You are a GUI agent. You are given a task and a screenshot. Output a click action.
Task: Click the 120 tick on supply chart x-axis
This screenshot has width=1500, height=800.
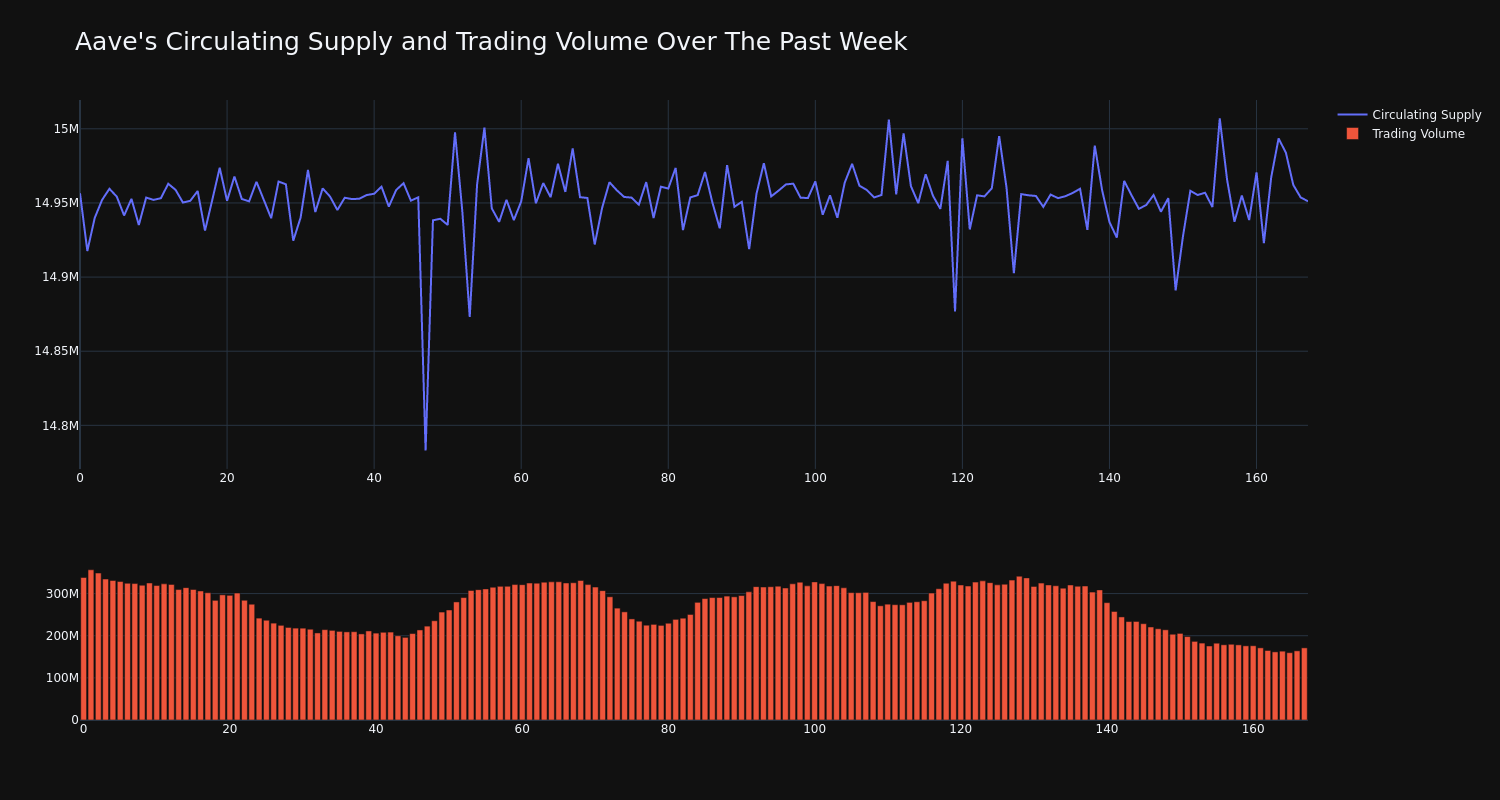pos(962,478)
